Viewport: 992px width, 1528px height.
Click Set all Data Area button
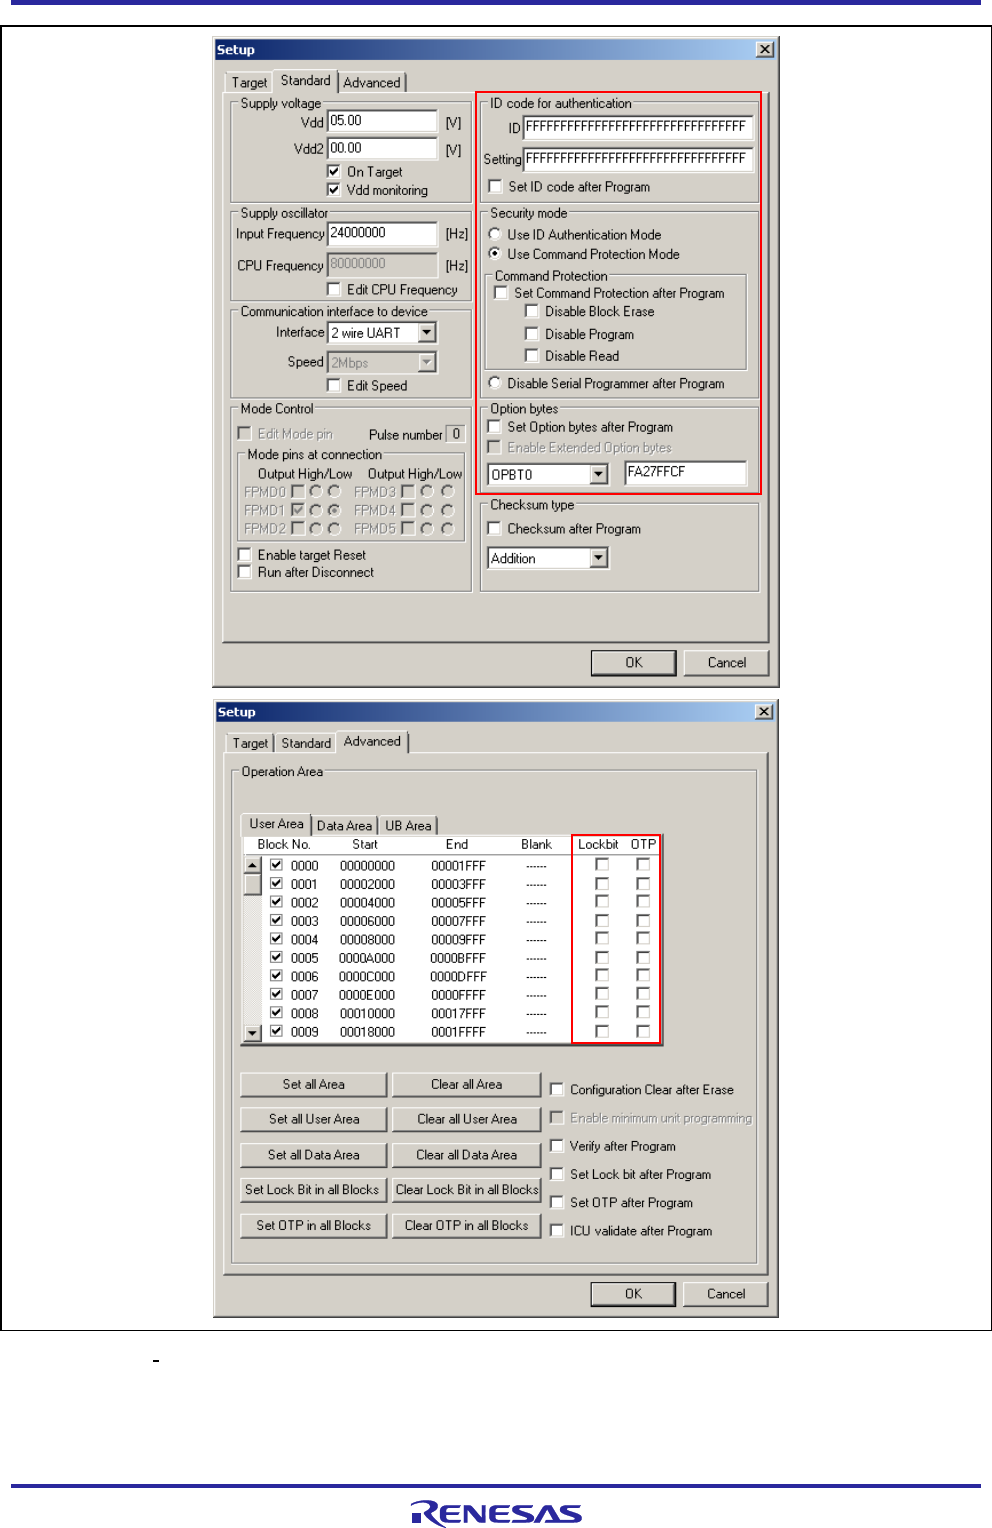(x=314, y=1155)
